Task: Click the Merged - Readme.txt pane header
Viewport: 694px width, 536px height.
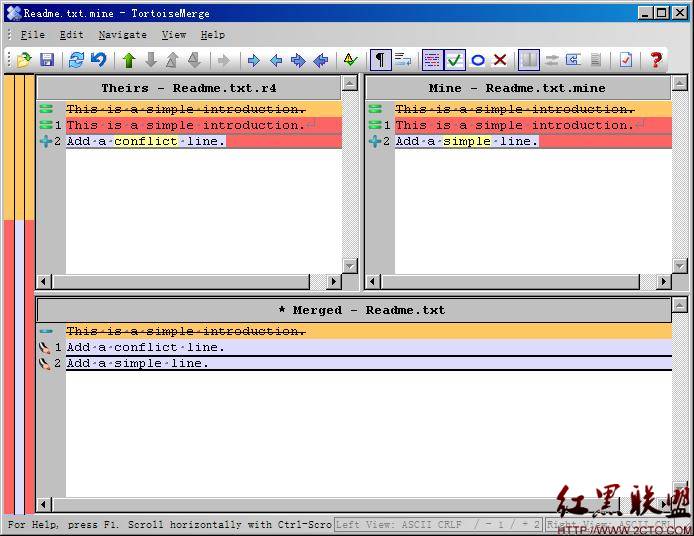Action: [354, 310]
